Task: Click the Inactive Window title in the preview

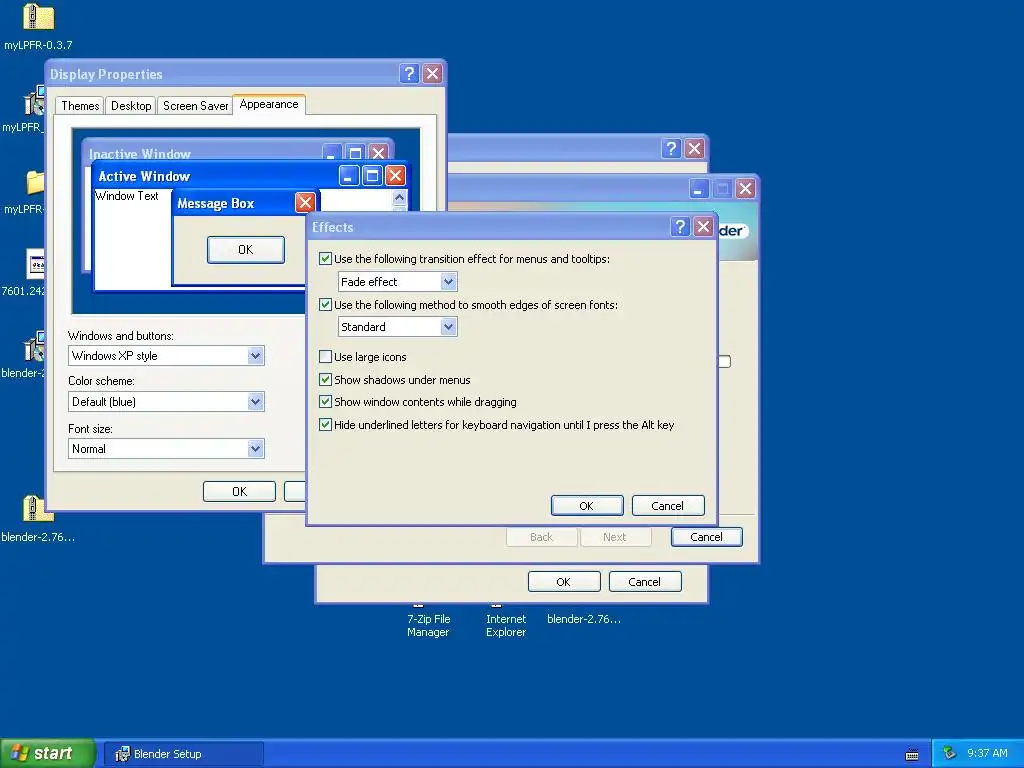Action: (139, 154)
